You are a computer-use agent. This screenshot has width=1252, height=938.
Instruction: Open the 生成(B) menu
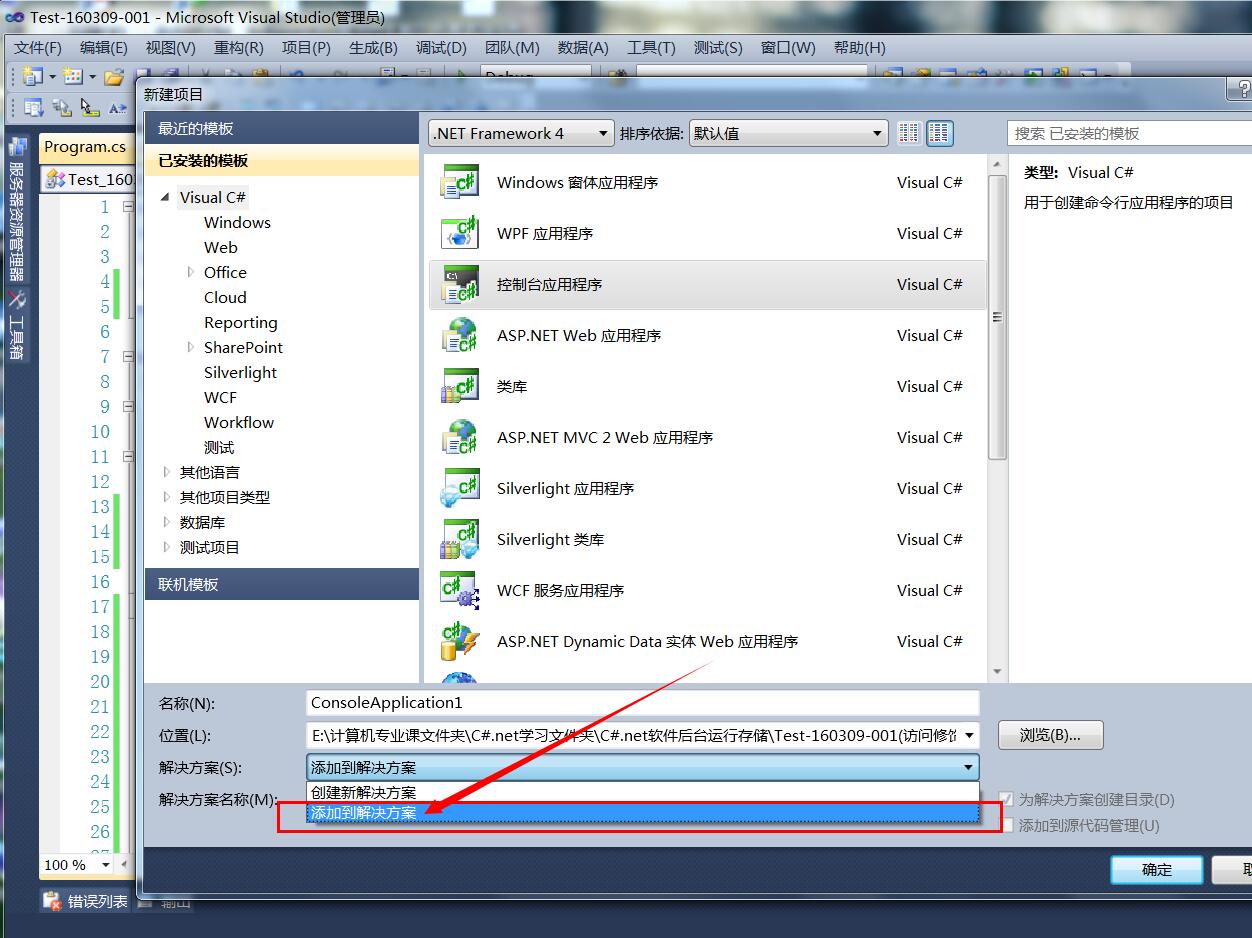(373, 47)
